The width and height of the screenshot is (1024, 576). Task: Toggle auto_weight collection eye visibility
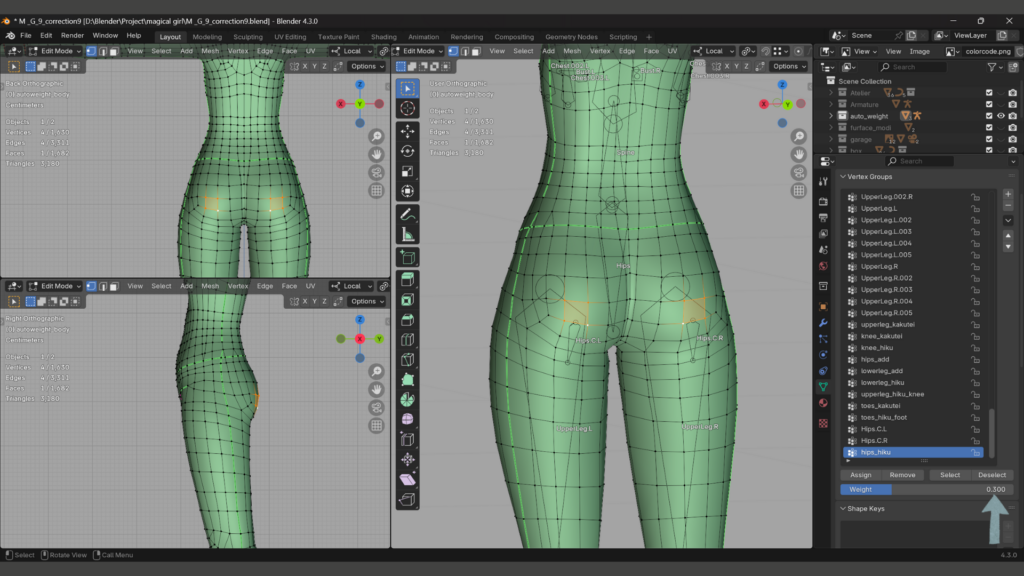pyautogui.click(x=1000, y=116)
